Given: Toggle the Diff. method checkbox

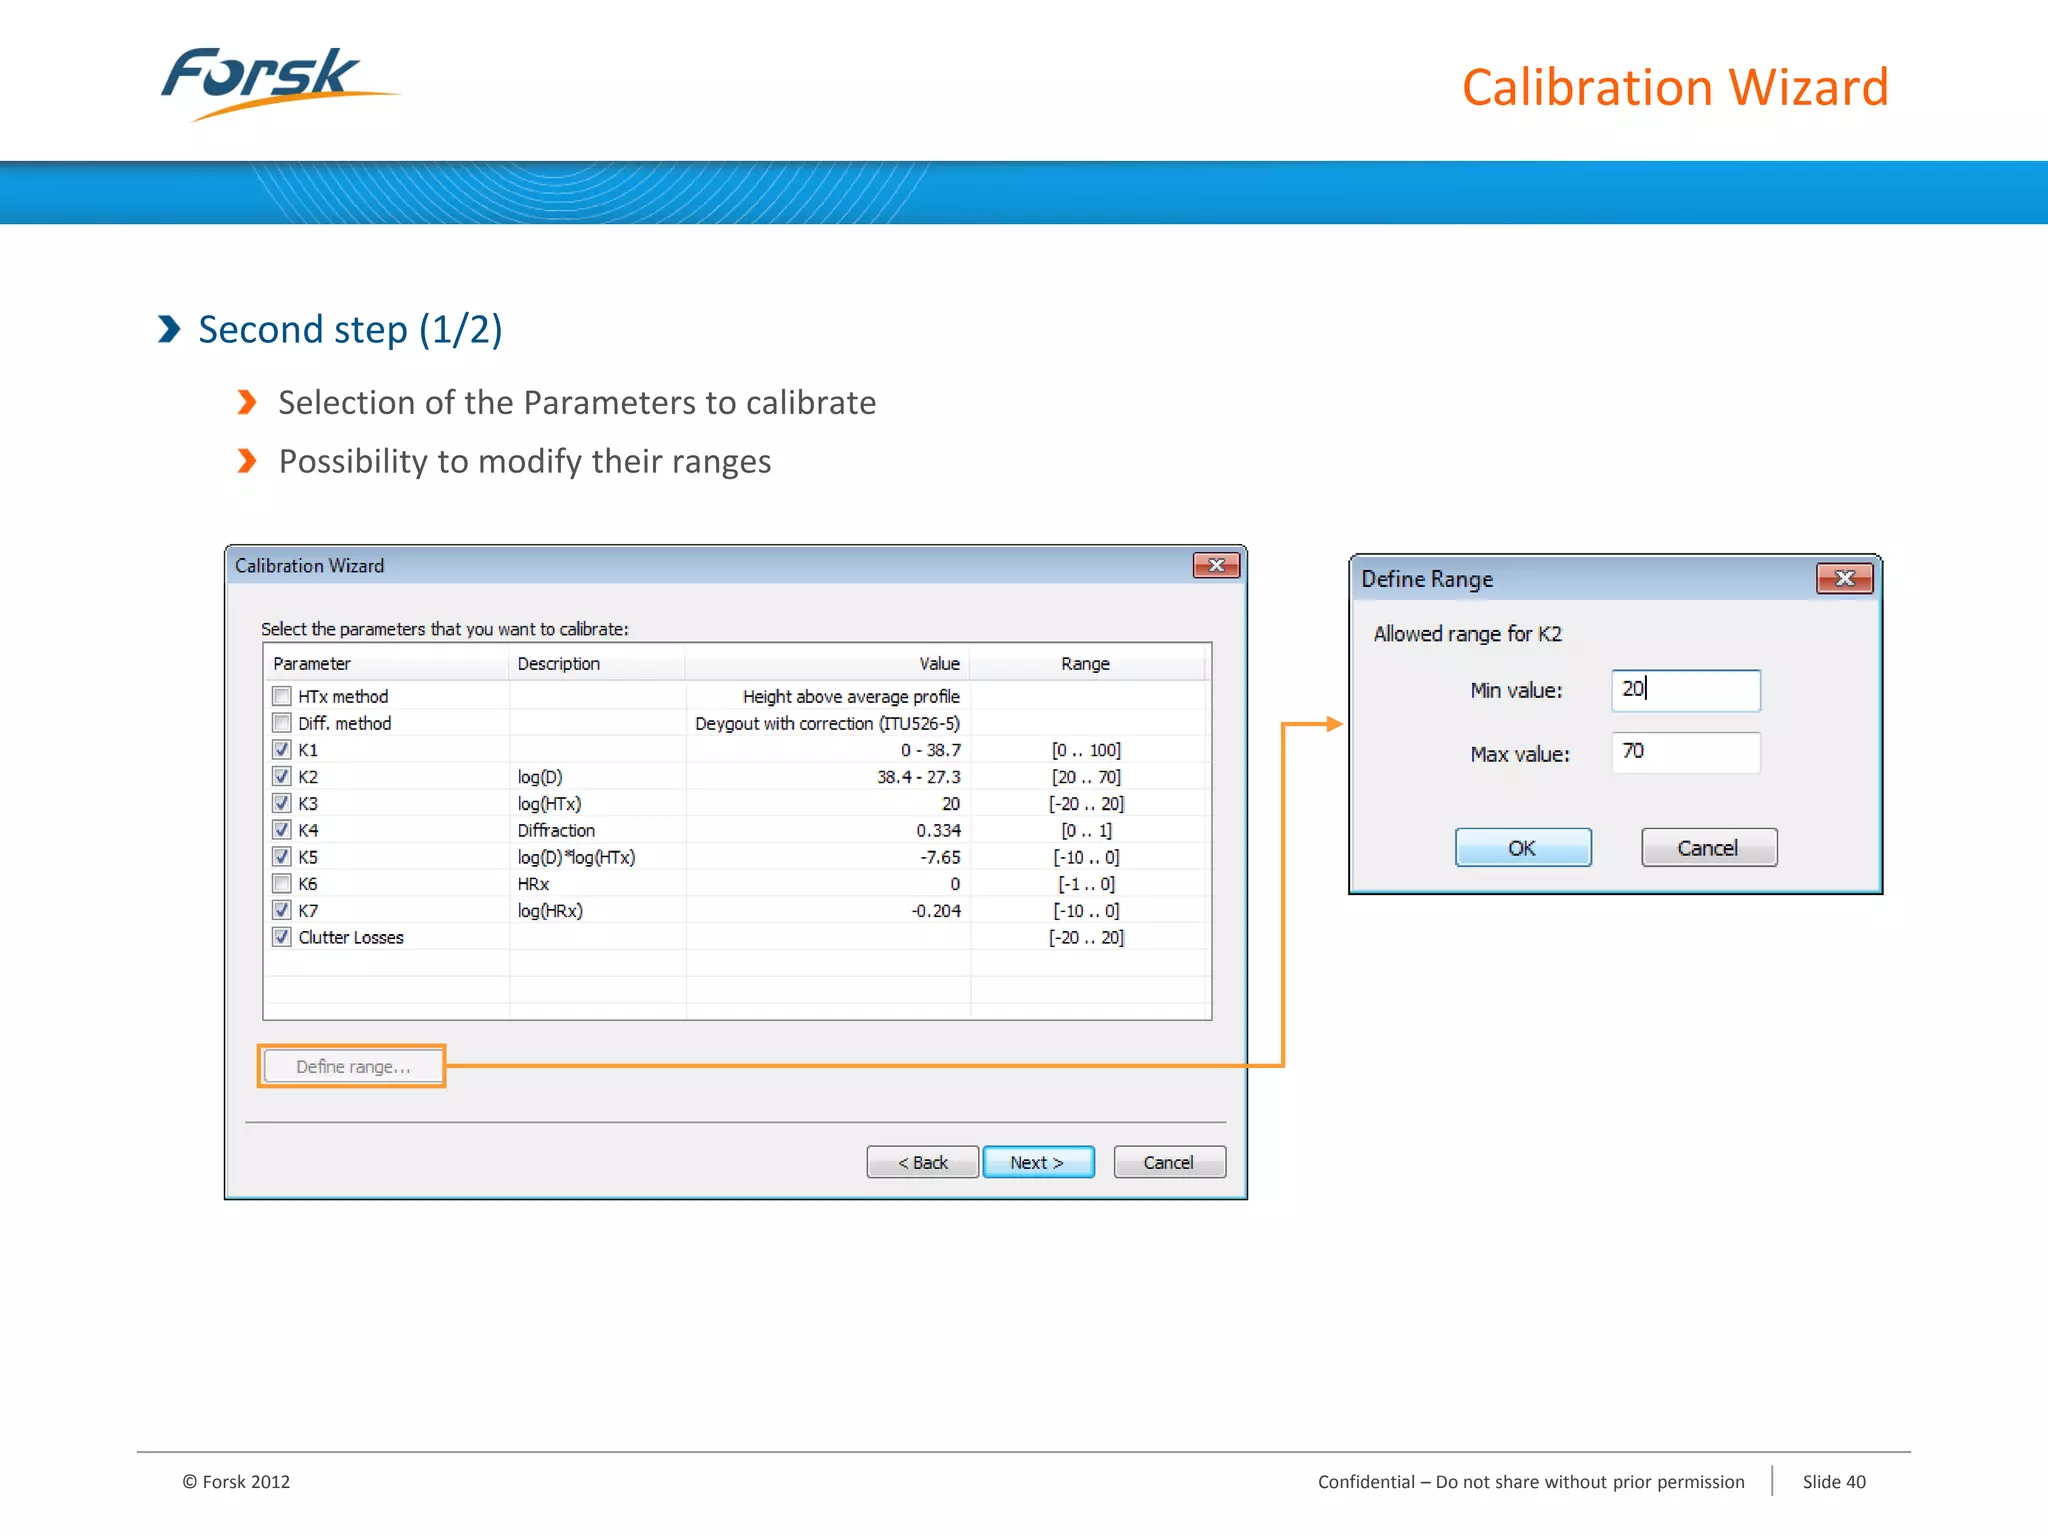Looking at the screenshot, I should (282, 723).
